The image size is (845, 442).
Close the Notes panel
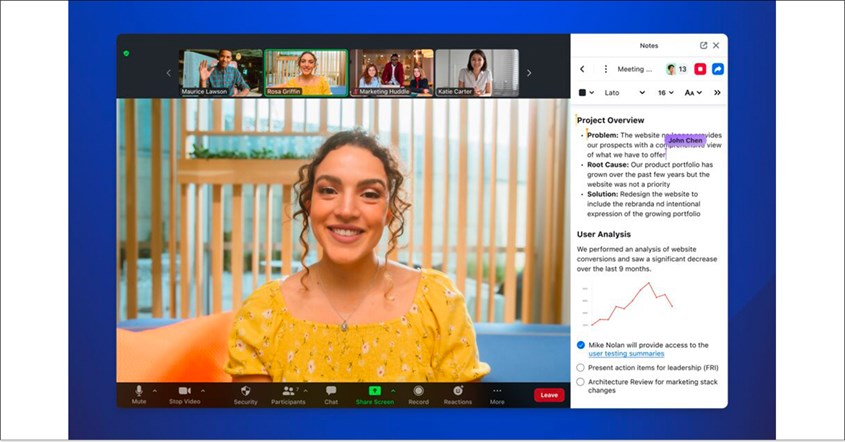[x=716, y=46]
